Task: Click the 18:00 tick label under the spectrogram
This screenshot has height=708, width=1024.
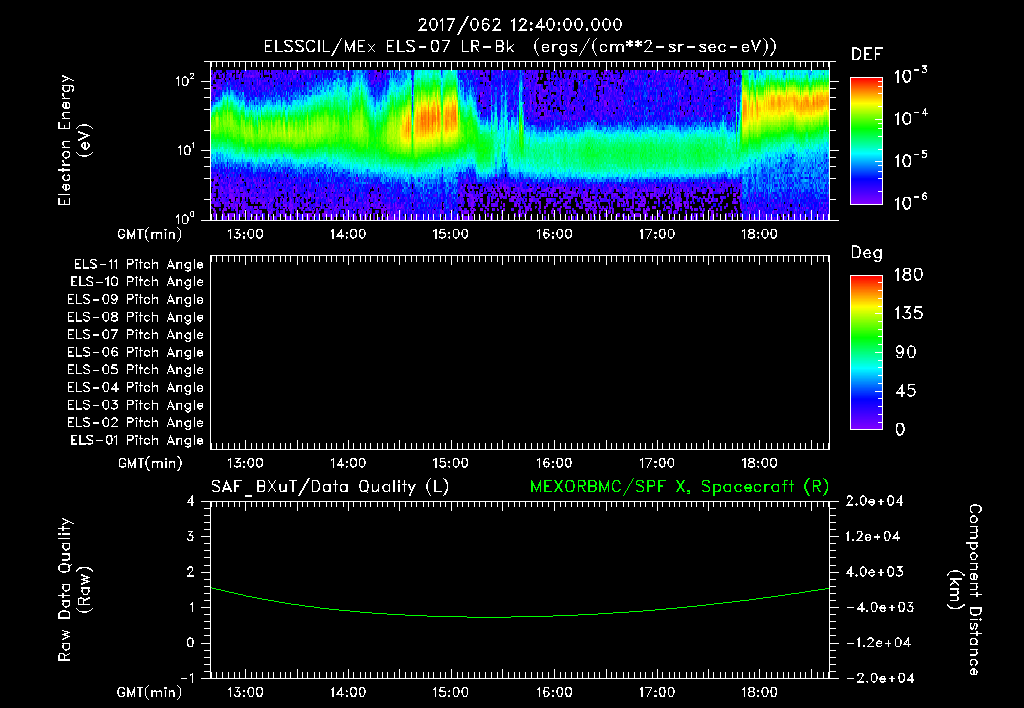Action: 759,234
